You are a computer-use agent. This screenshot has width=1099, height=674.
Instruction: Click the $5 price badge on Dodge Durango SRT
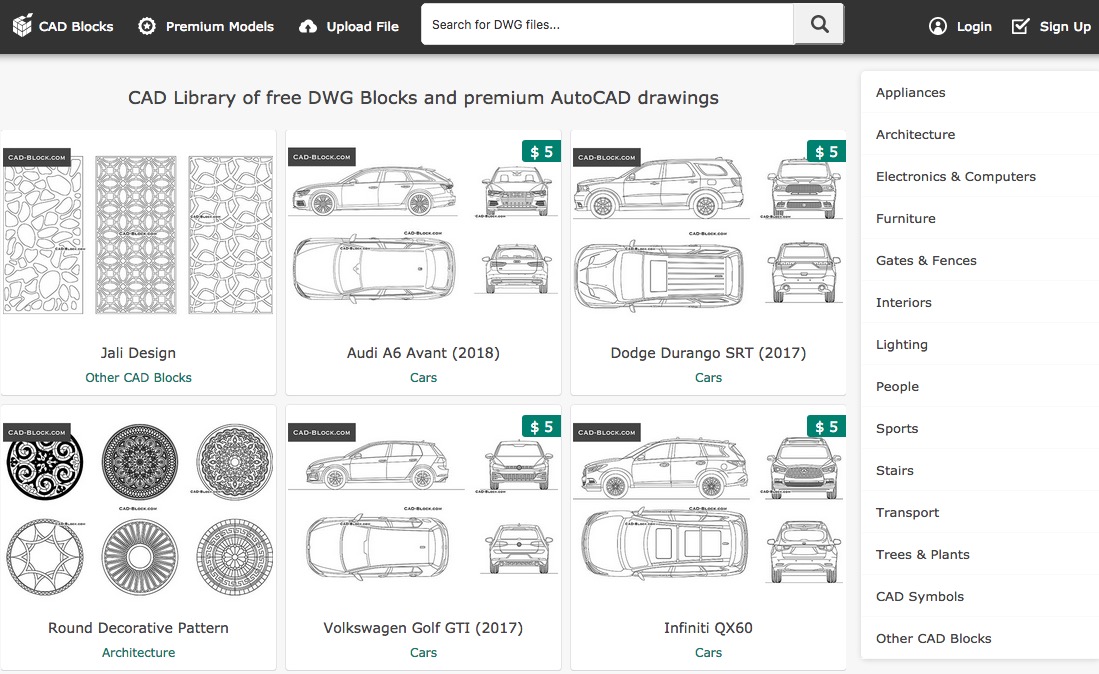826,151
